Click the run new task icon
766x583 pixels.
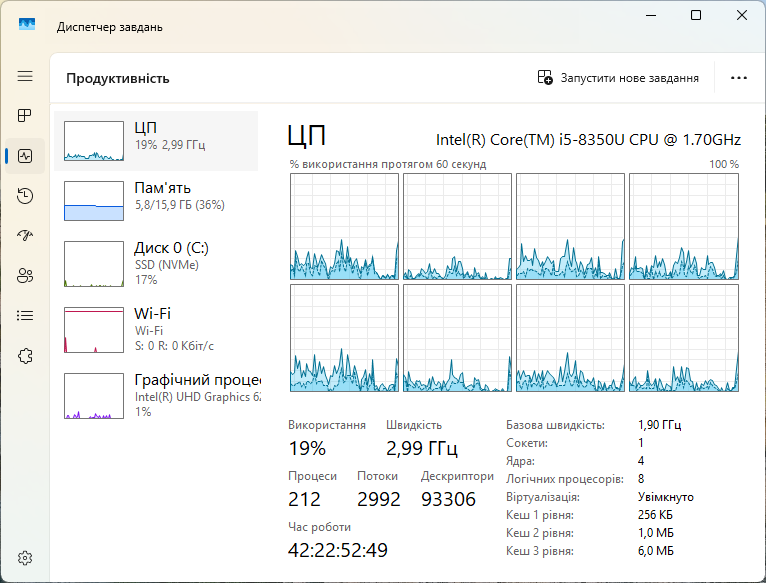pos(545,78)
